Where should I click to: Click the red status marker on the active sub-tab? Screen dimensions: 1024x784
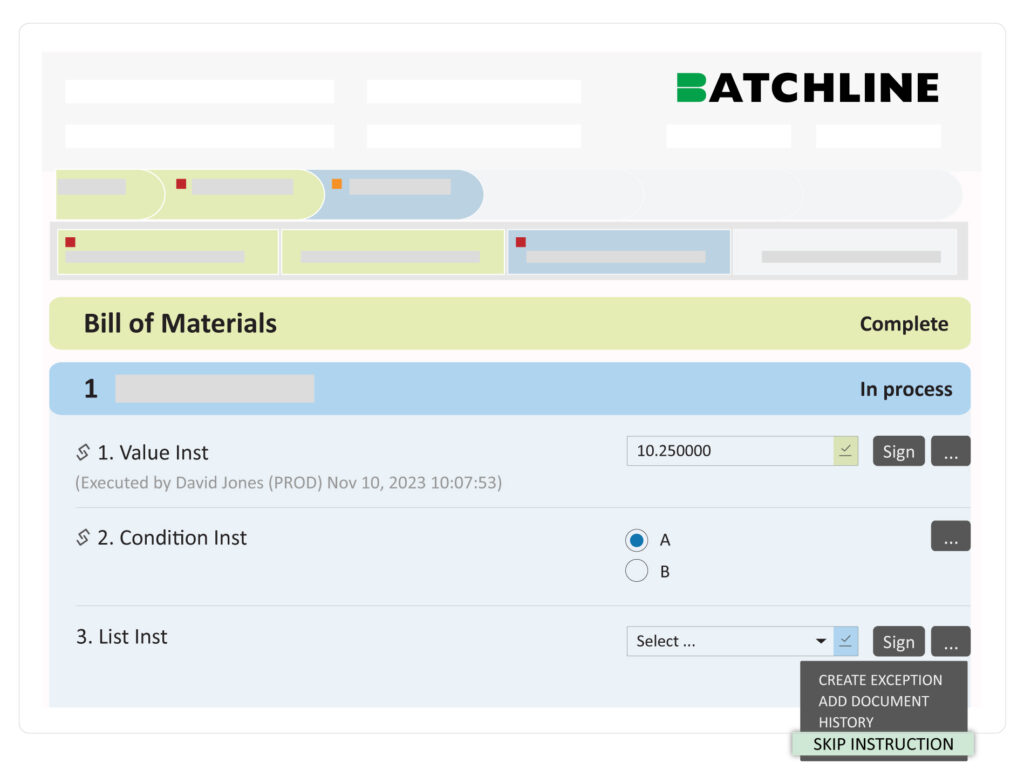[x=520, y=242]
